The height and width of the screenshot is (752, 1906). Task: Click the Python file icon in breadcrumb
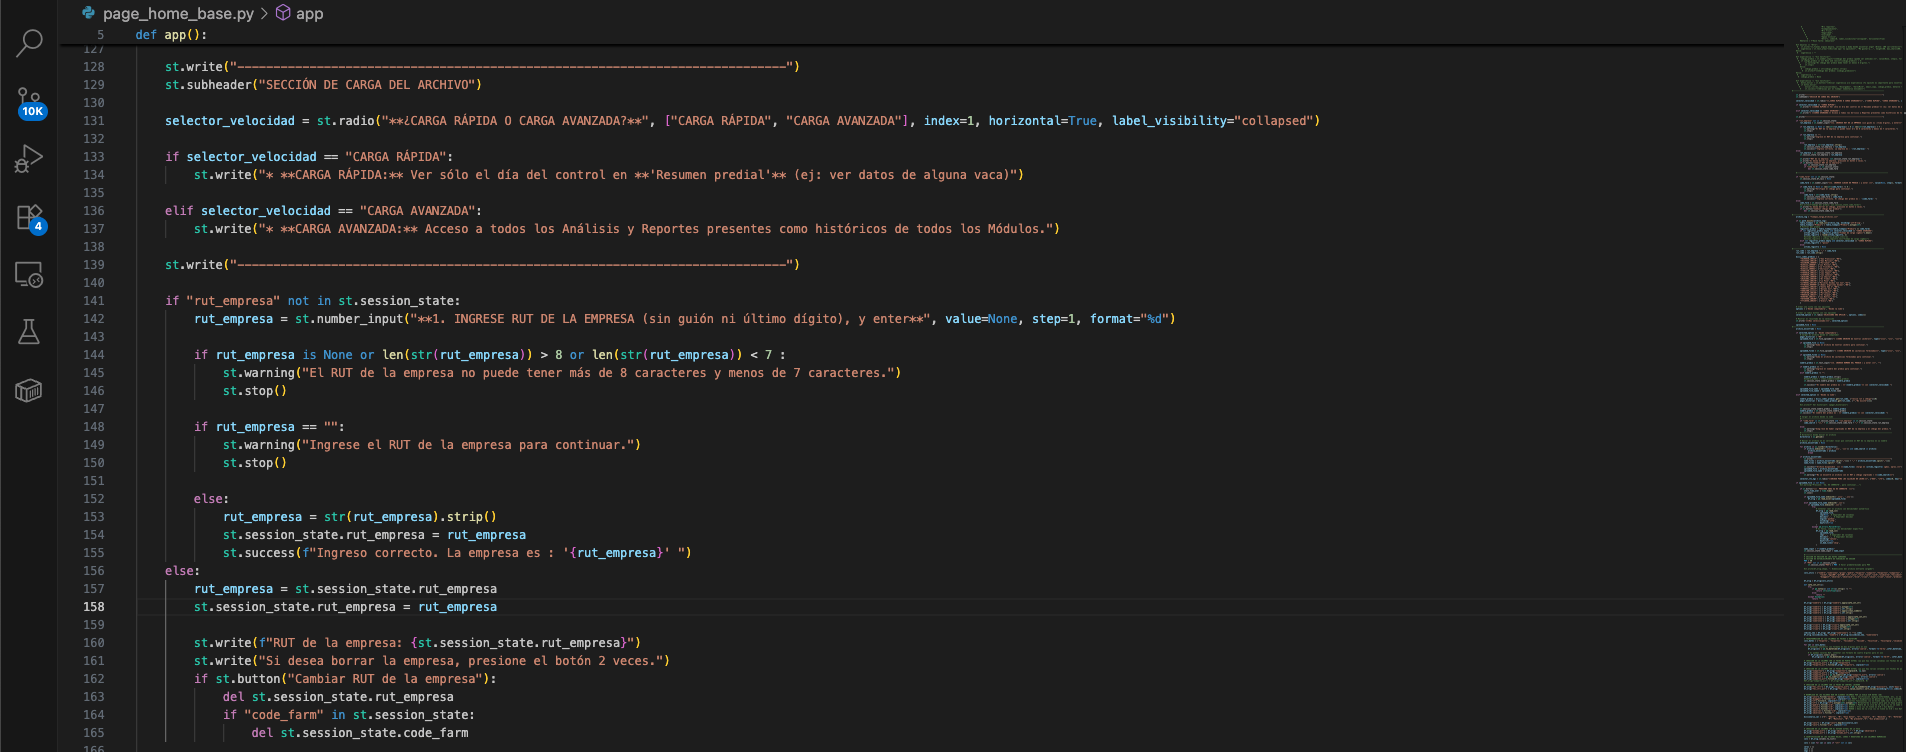[89, 13]
